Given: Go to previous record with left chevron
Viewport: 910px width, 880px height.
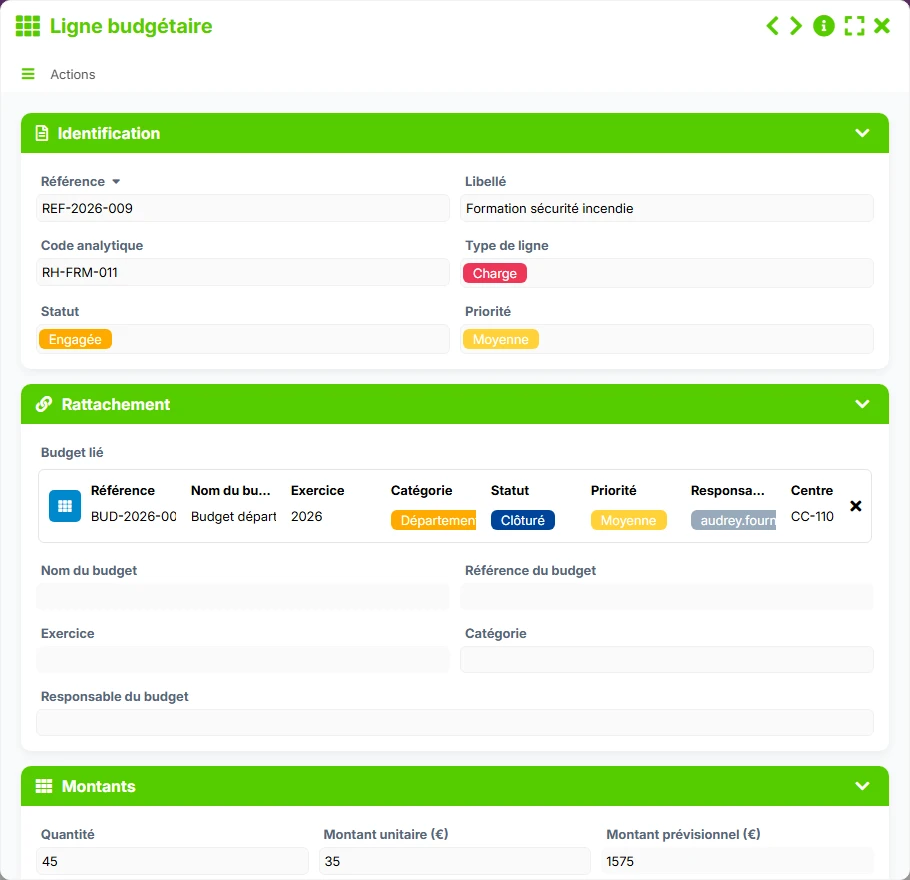Looking at the screenshot, I should click(772, 26).
